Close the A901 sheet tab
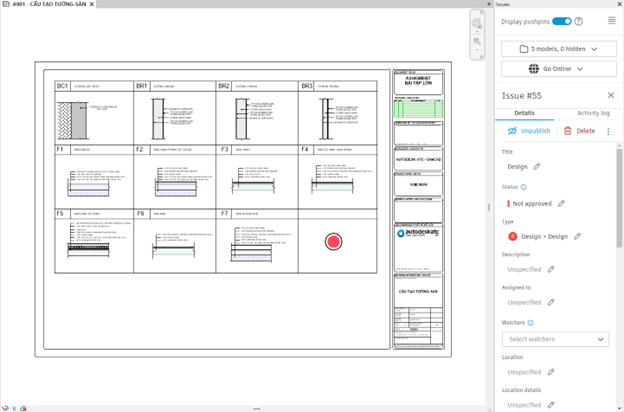 (x=92, y=4)
